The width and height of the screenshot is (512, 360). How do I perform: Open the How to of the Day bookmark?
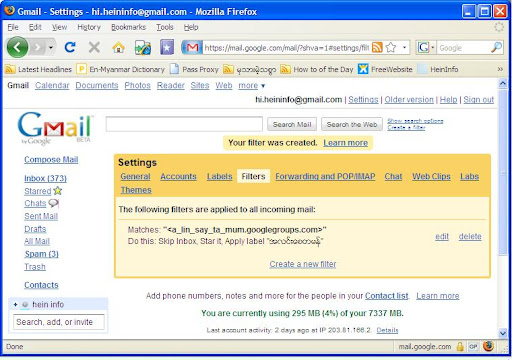pyautogui.click(x=317, y=69)
